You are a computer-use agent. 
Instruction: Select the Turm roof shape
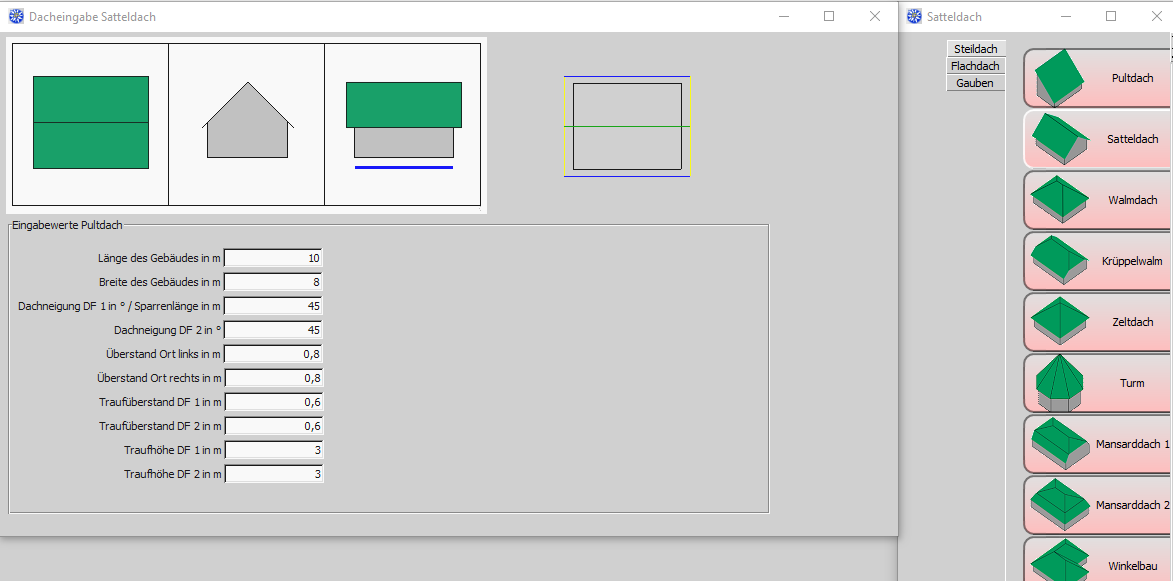pos(1097,383)
